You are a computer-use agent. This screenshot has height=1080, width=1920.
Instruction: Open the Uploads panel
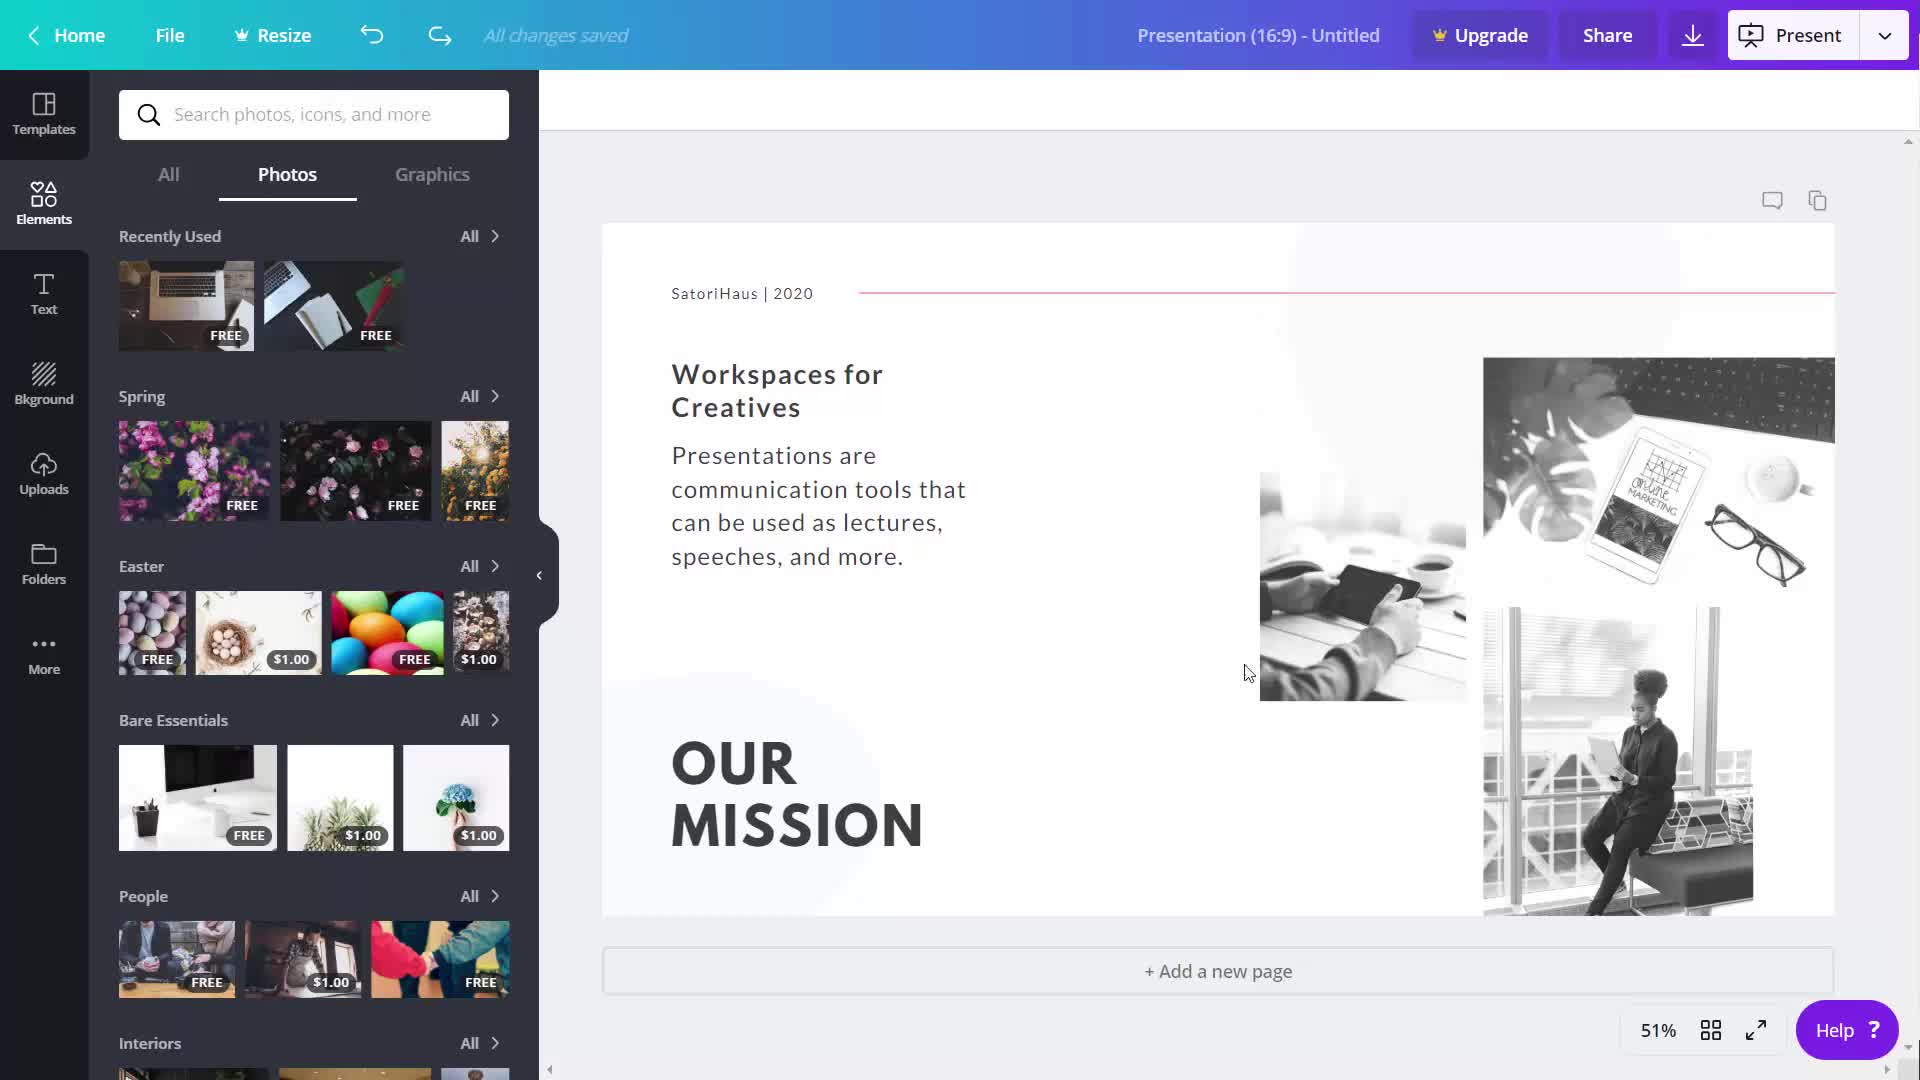pos(44,474)
